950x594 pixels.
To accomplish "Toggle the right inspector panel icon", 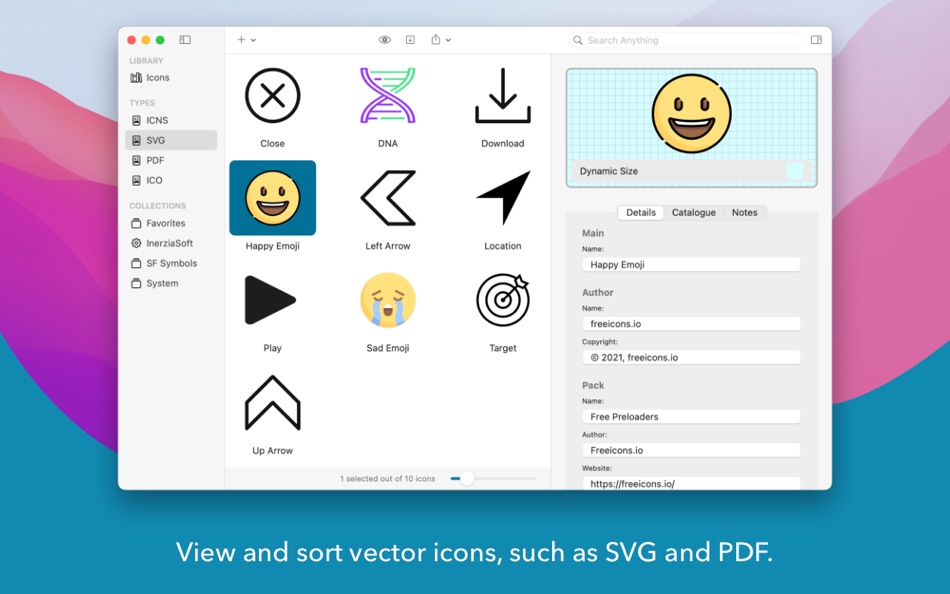I will pyautogui.click(x=816, y=40).
